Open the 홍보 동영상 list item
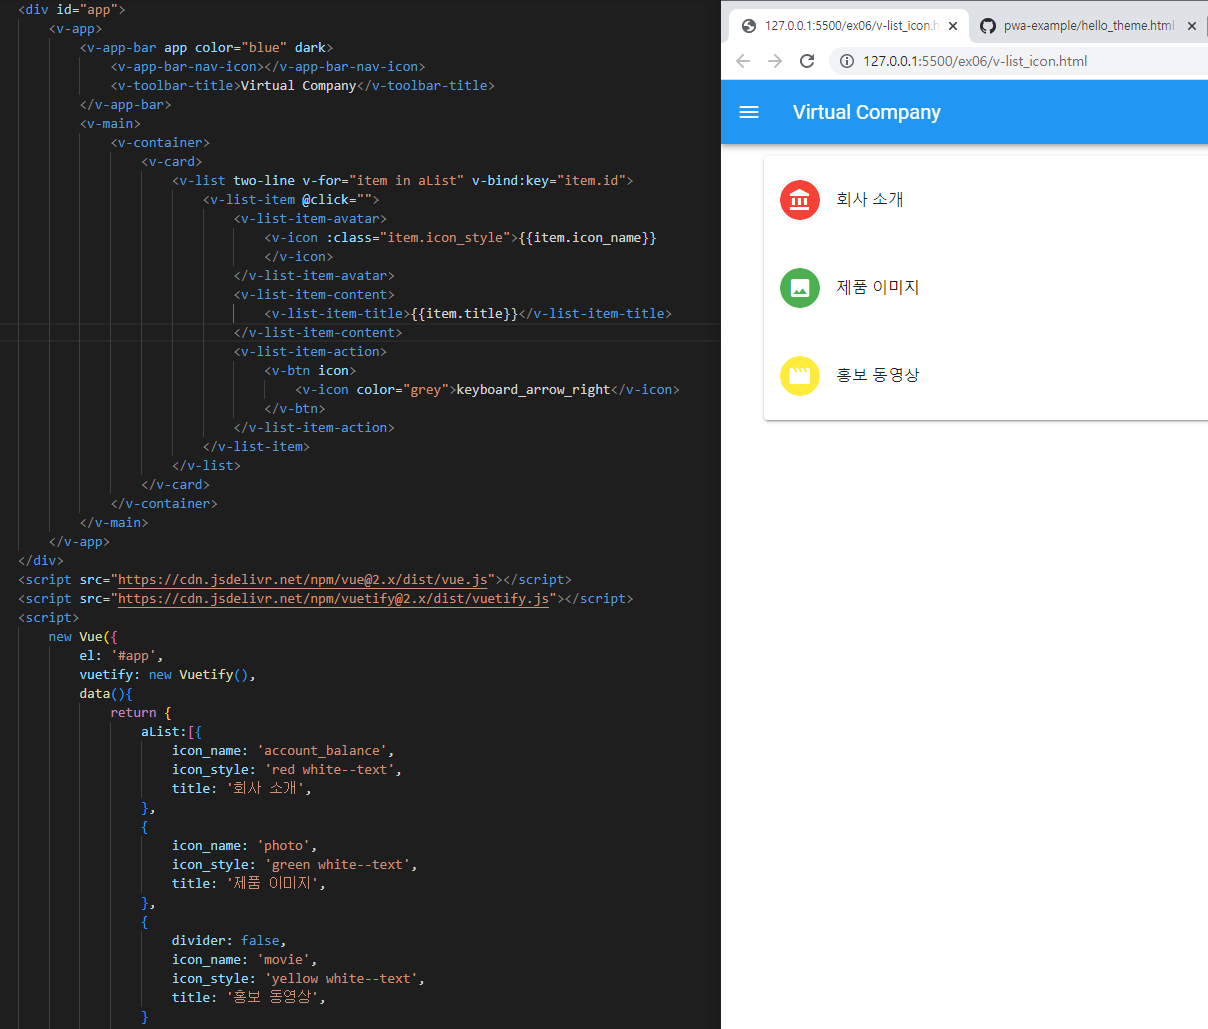Image resolution: width=1208 pixels, height=1029 pixels. point(986,376)
